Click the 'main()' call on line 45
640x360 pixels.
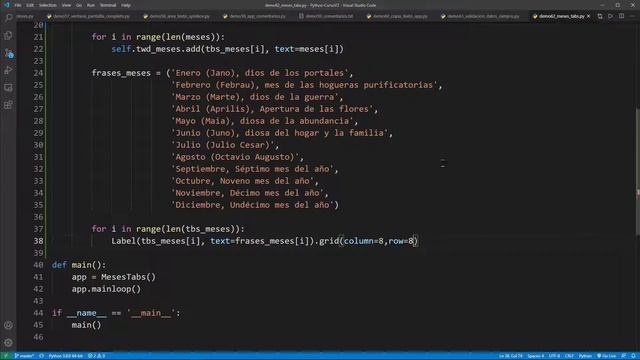point(86,325)
